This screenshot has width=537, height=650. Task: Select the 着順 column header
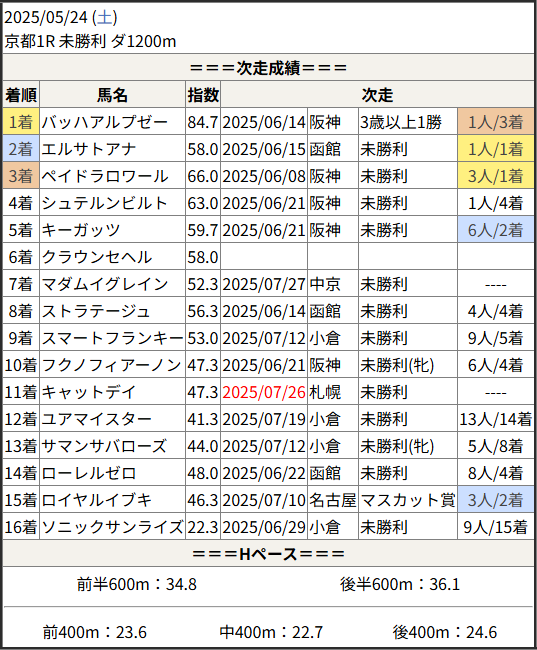[x=21, y=95]
